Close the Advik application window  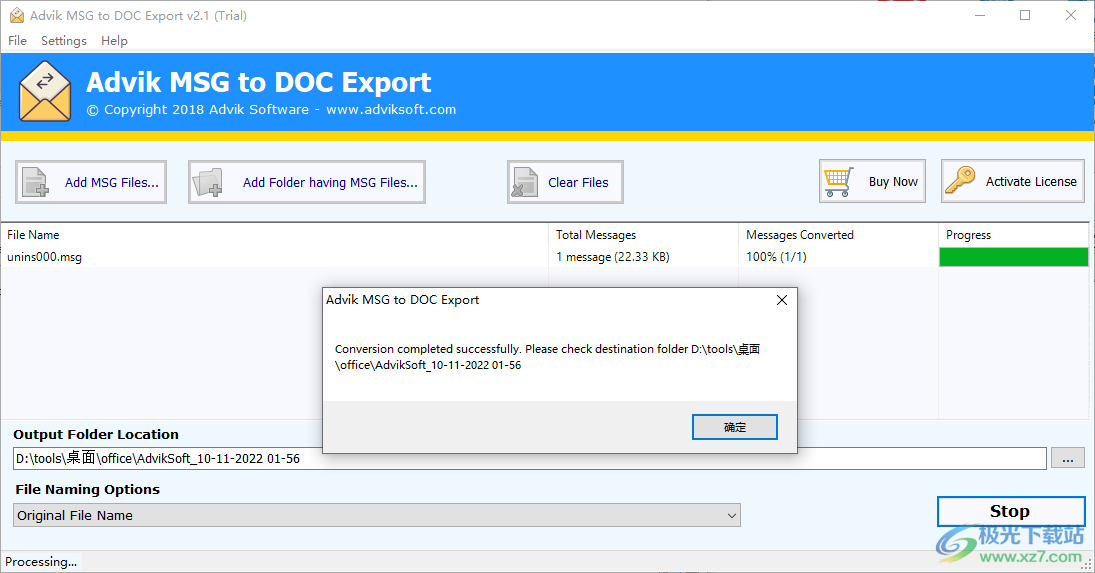pos(1071,15)
